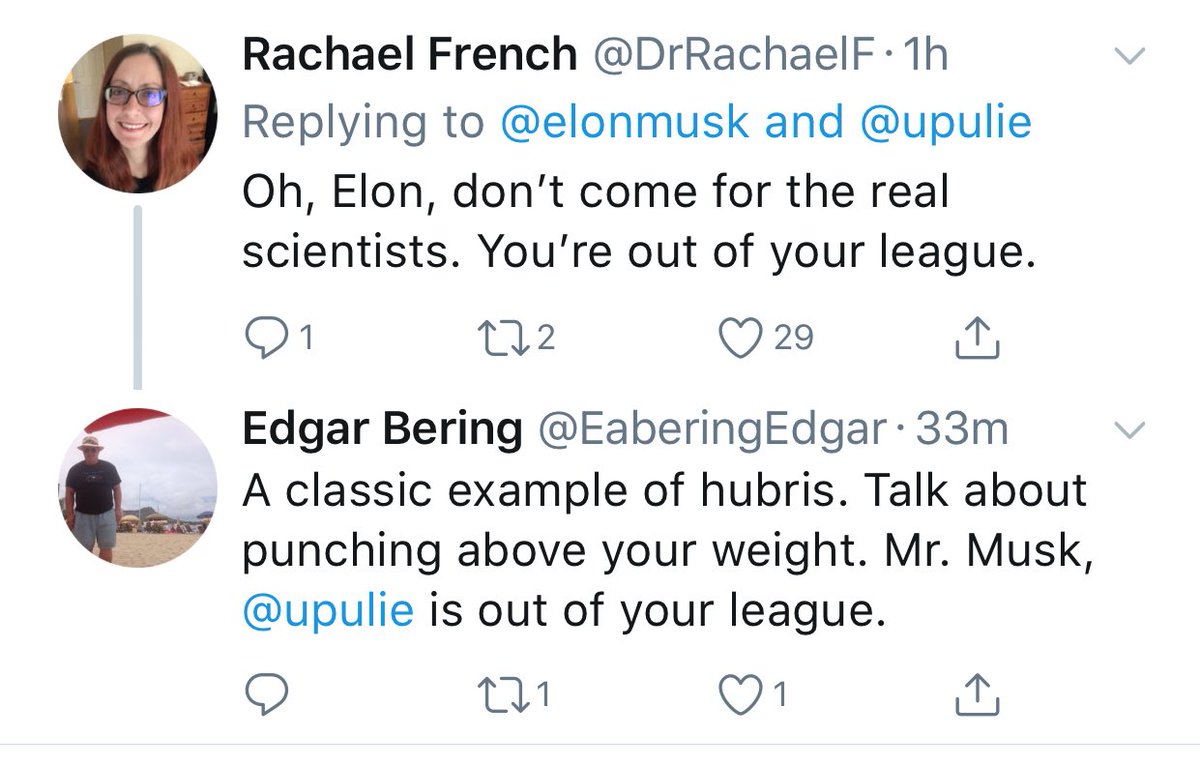
Task: Open Rachael French's display name
Action: pos(410,57)
